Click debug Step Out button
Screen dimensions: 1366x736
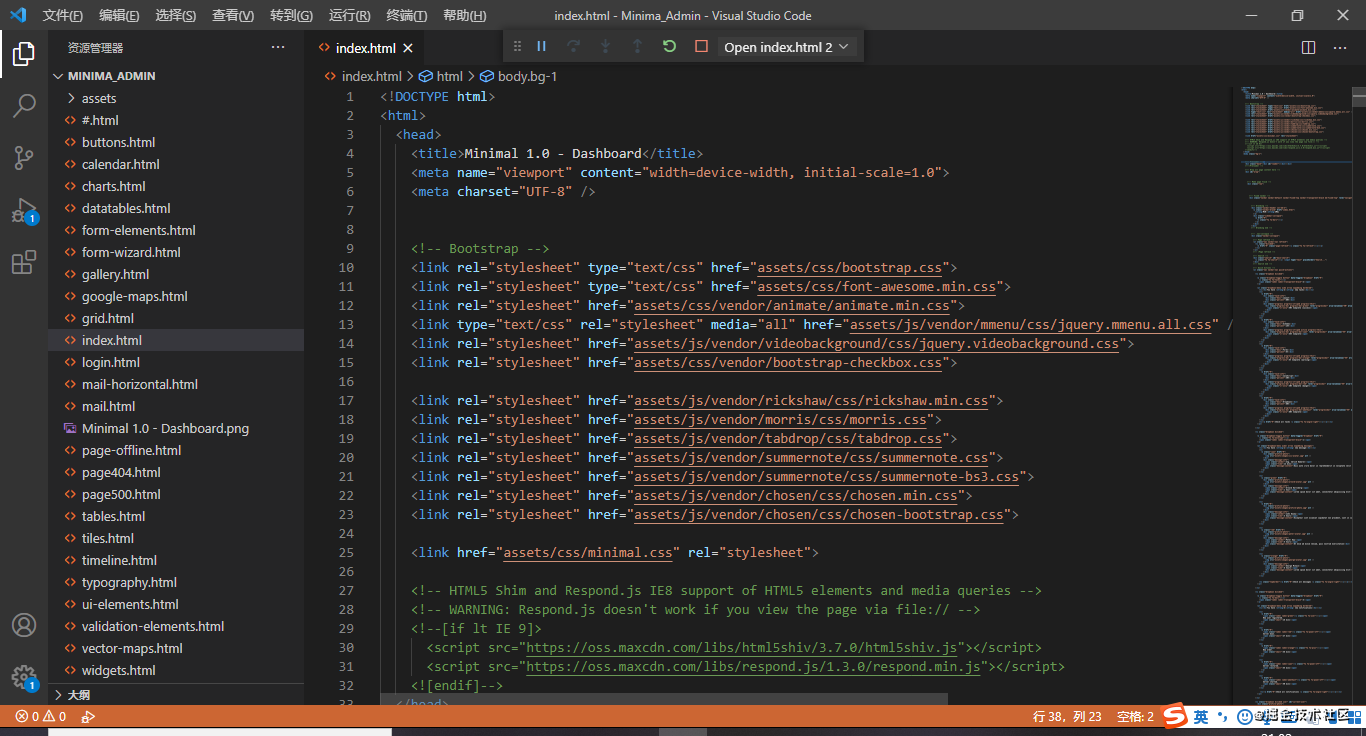(x=637, y=46)
